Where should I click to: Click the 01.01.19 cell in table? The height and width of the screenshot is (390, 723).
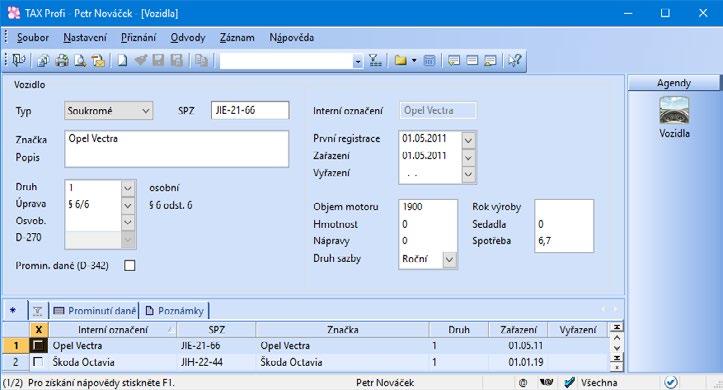pyautogui.click(x=518, y=362)
